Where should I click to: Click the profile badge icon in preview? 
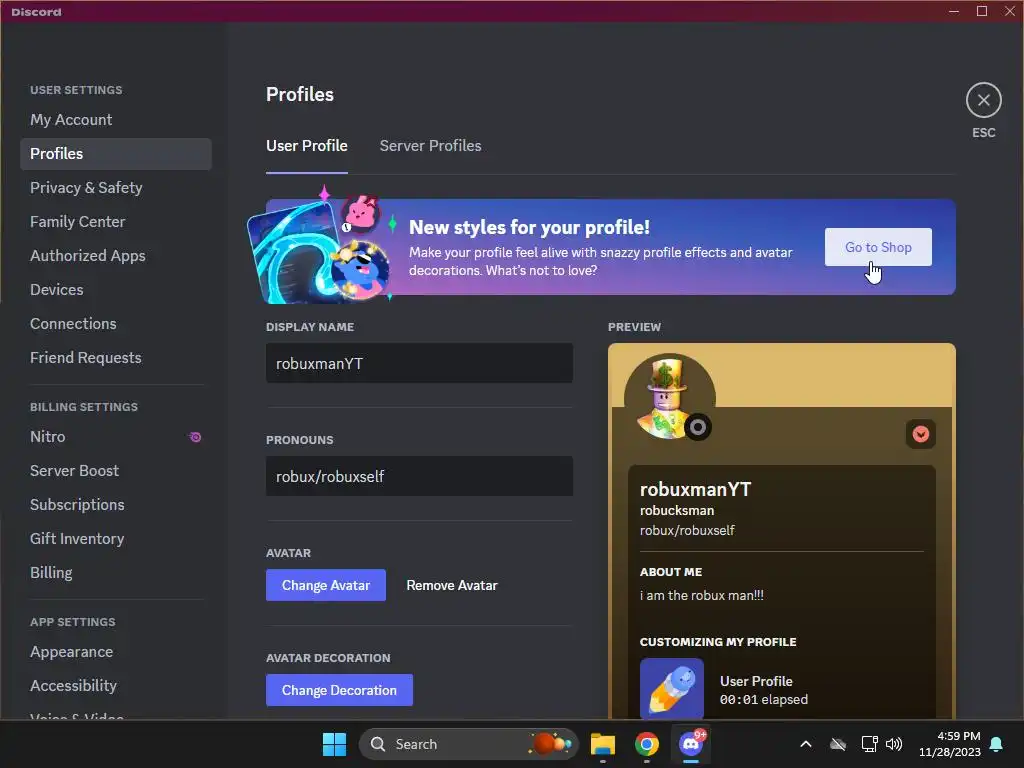click(x=921, y=434)
